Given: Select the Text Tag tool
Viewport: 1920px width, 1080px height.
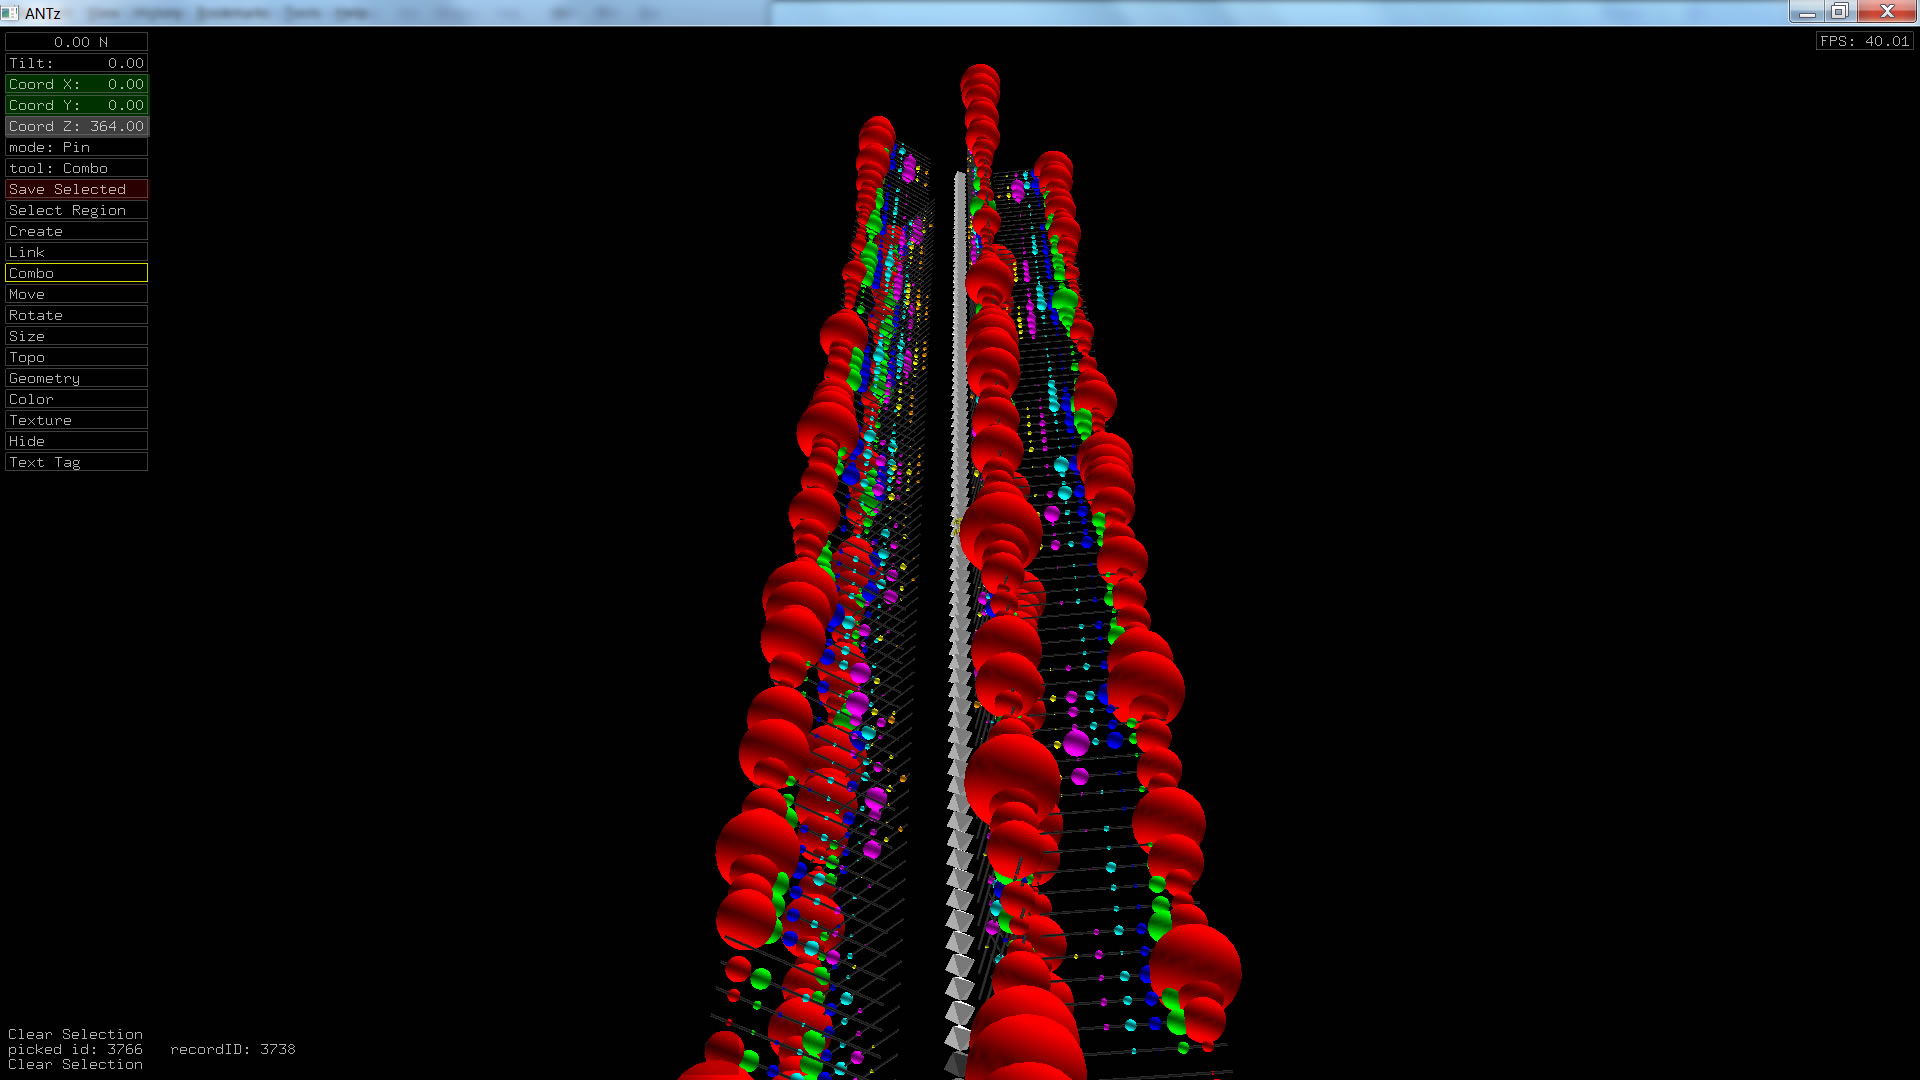Looking at the screenshot, I should tap(76, 462).
